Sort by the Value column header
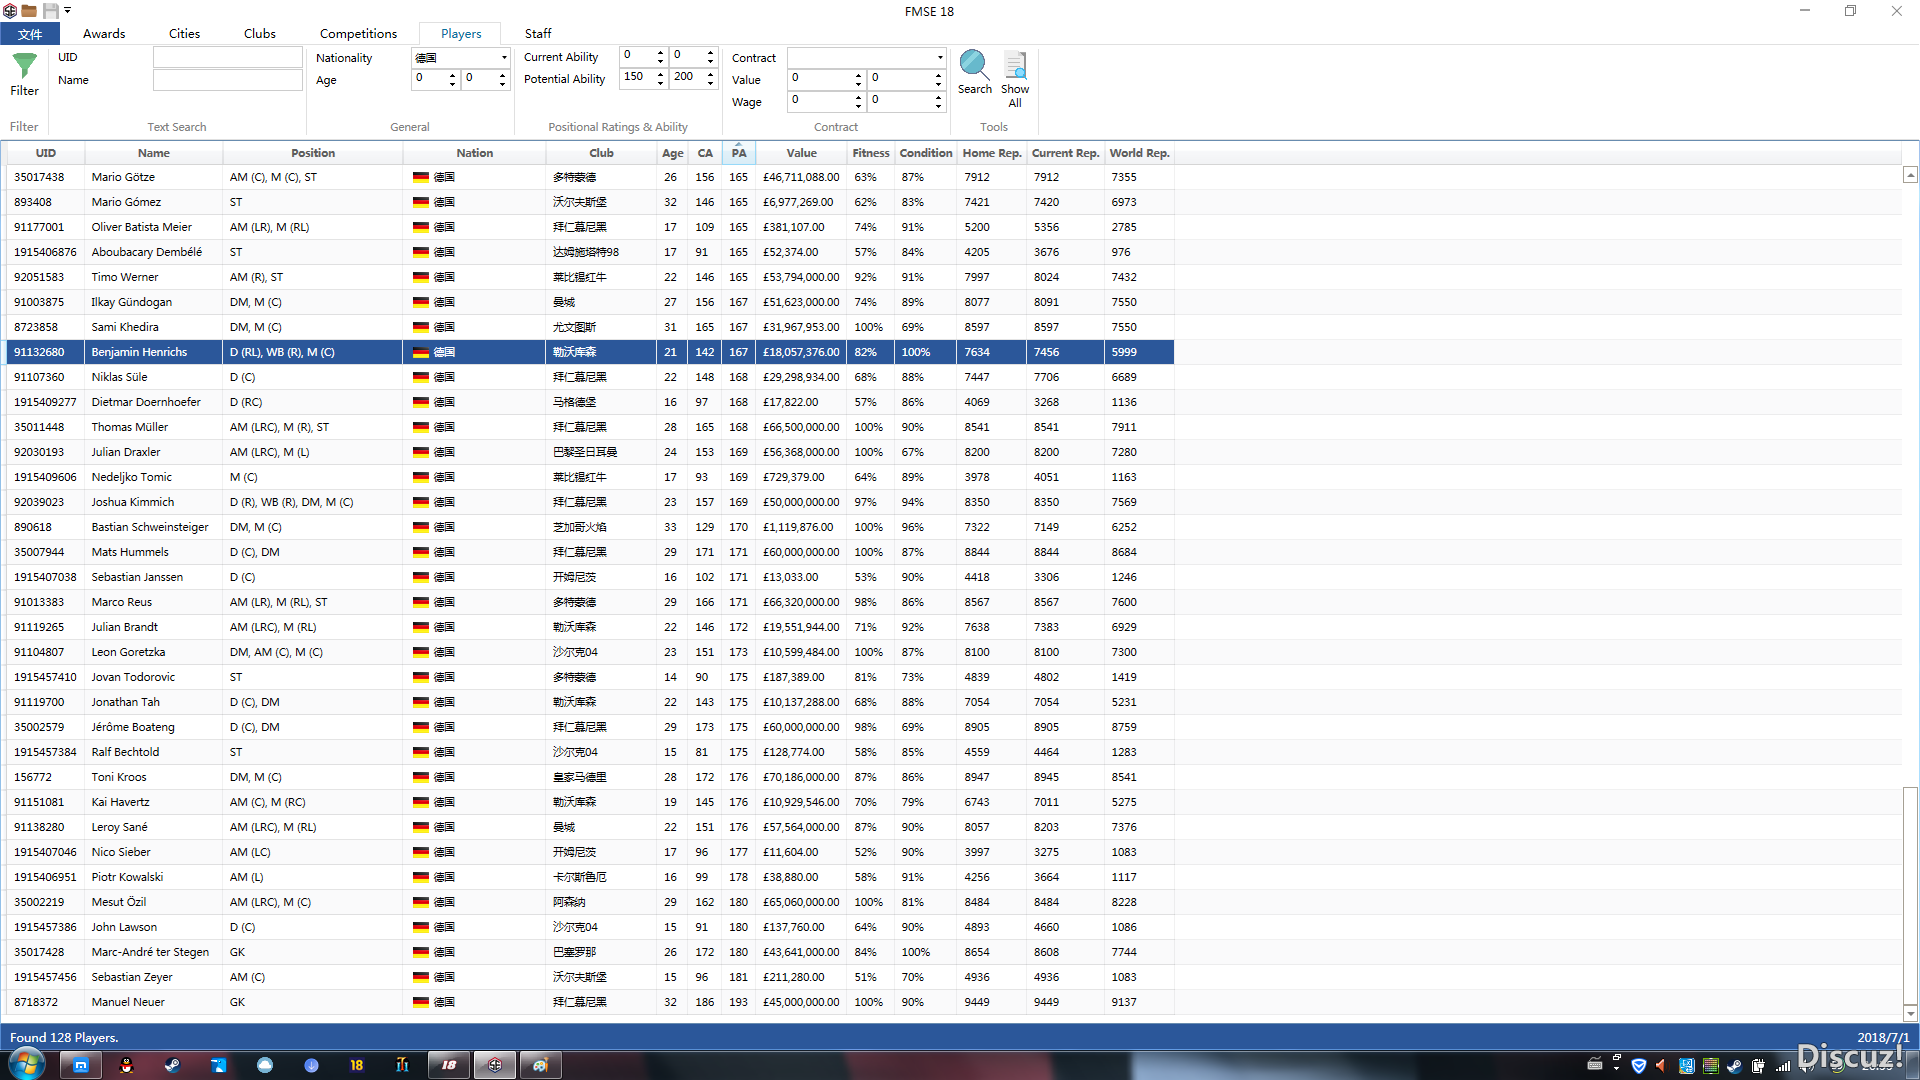 point(801,153)
